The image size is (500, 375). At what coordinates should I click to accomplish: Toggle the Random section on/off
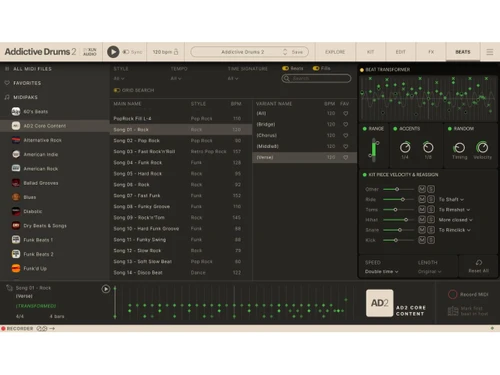pos(450,129)
